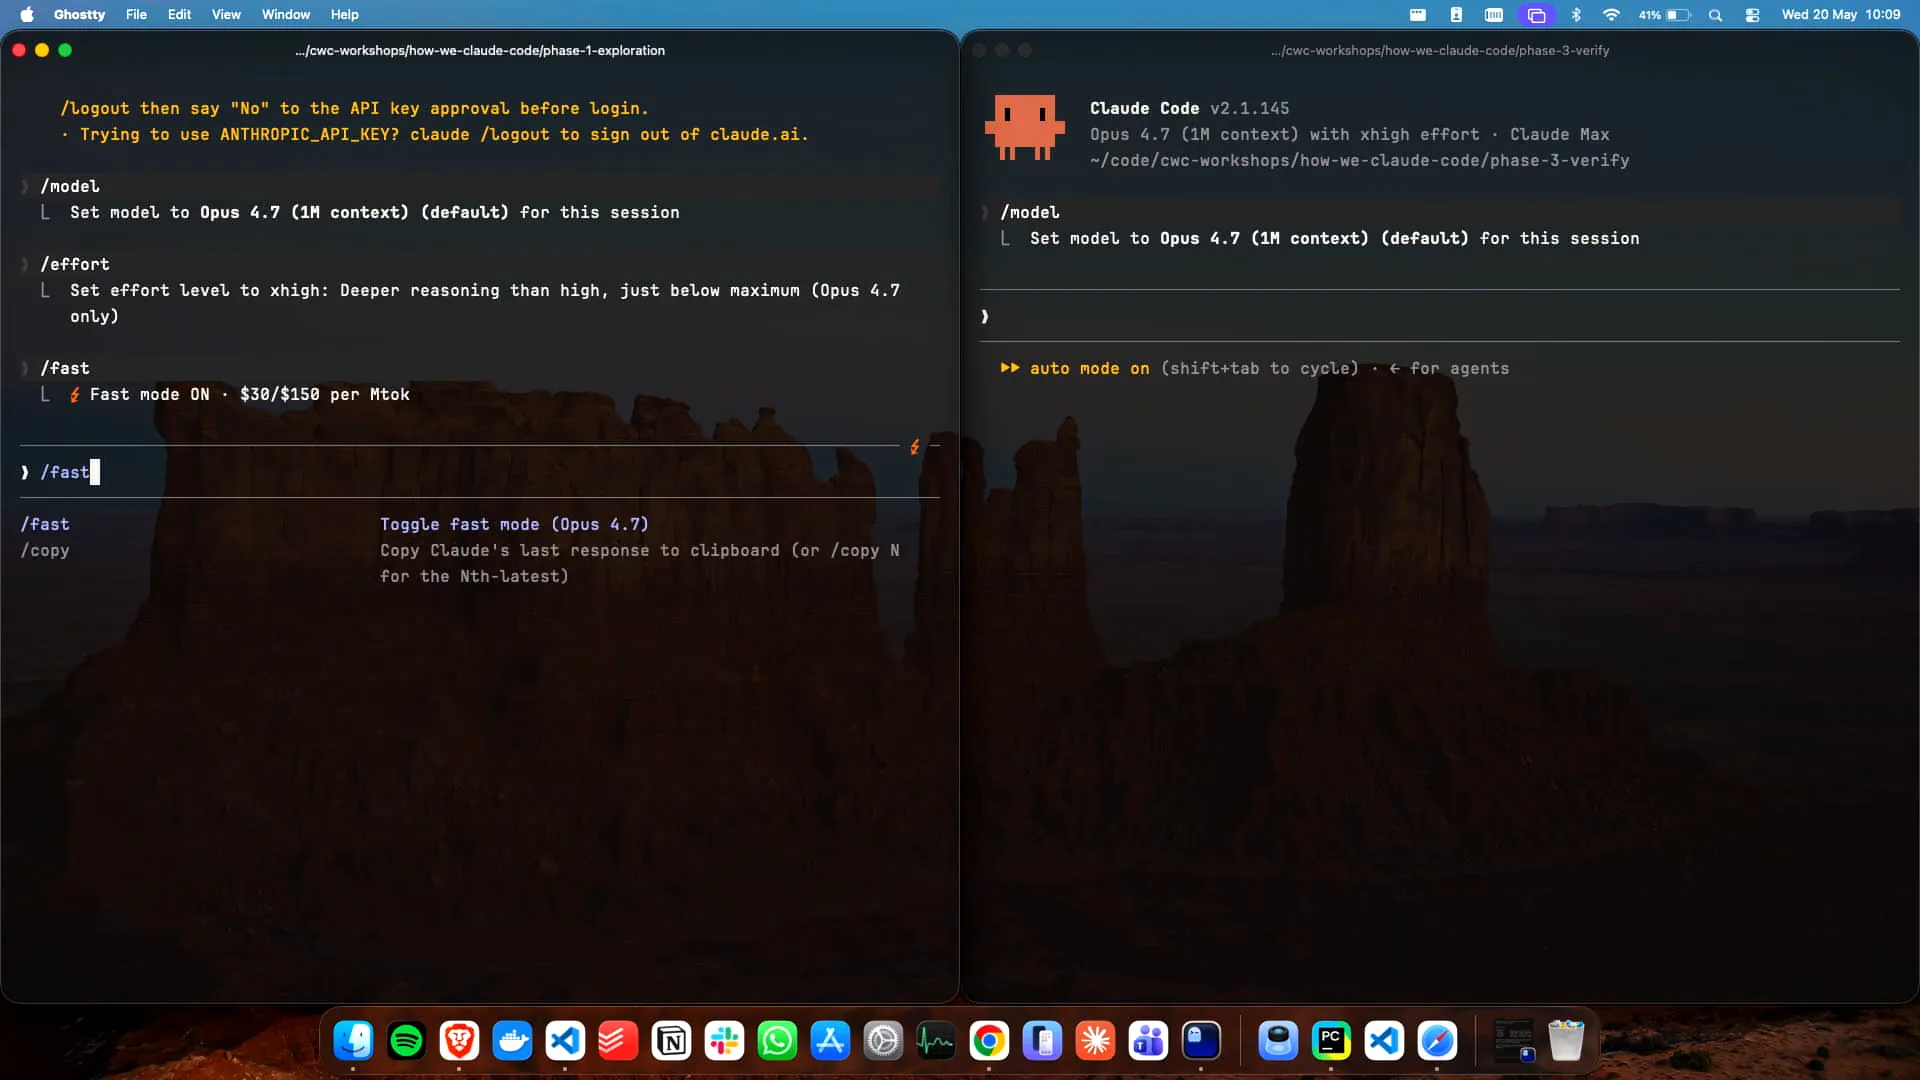The height and width of the screenshot is (1080, 1920).
Task: Open the Brave browser Dock icon
Action: 459,1041
